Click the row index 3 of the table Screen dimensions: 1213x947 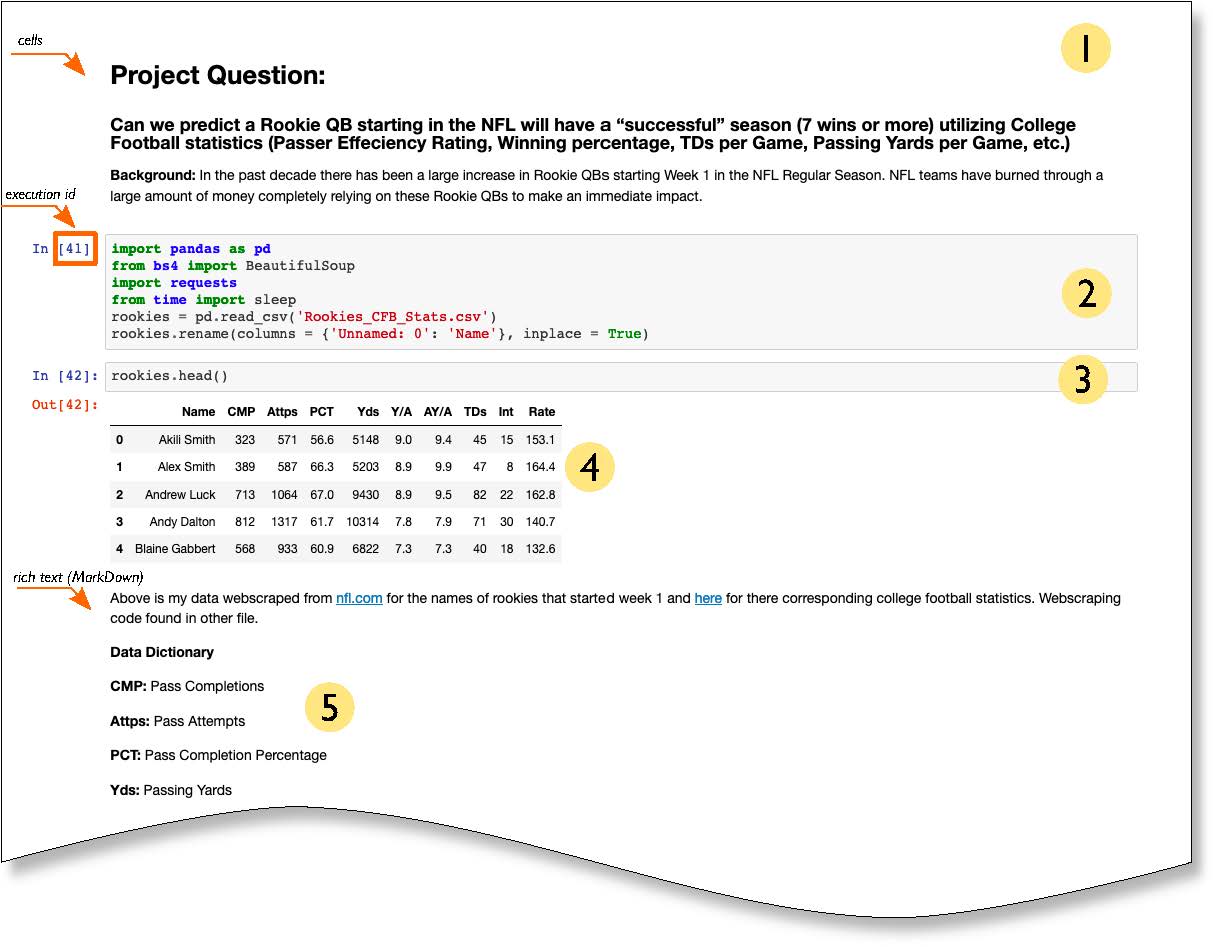coord(120,522)
